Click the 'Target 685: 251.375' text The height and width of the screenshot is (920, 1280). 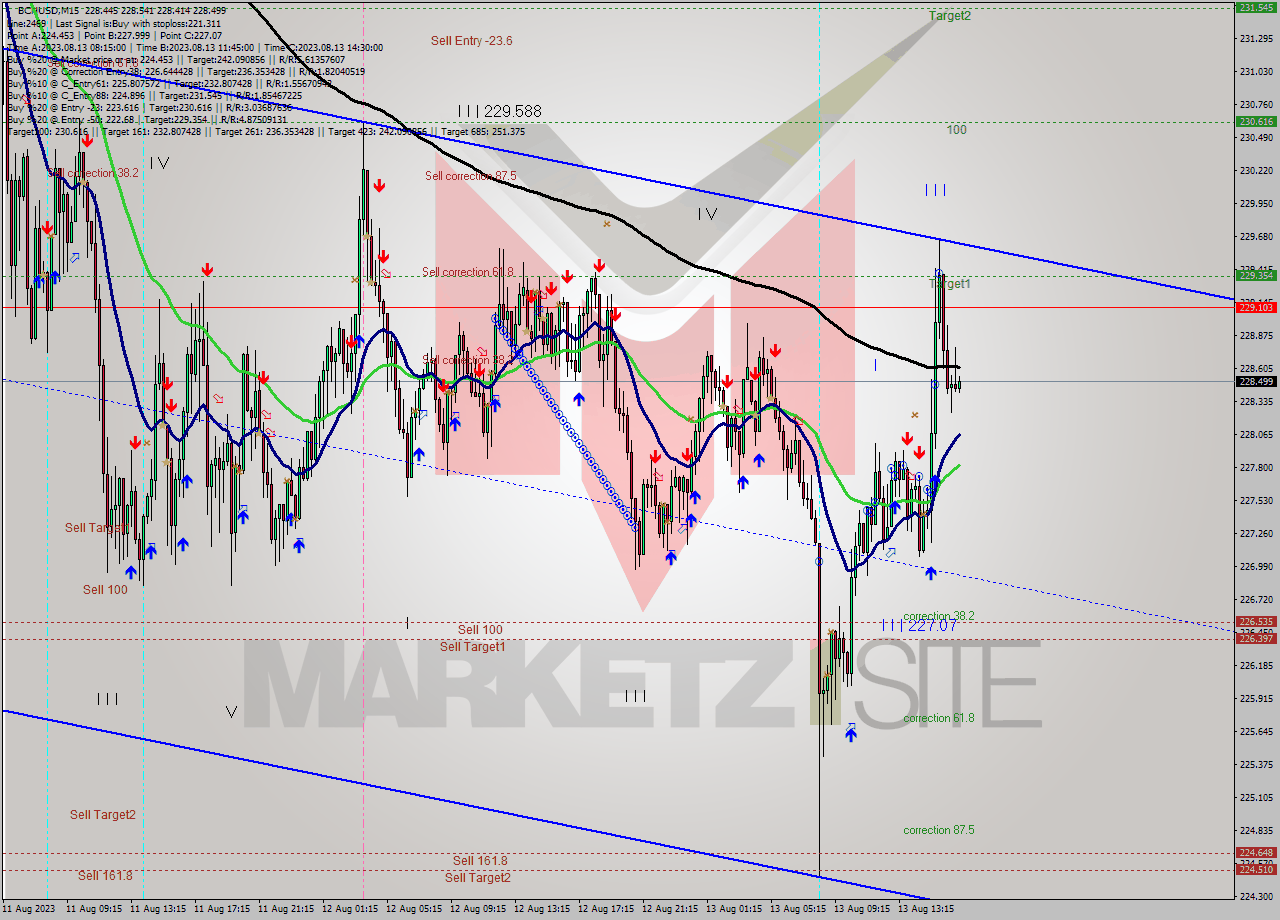point(483,131)
